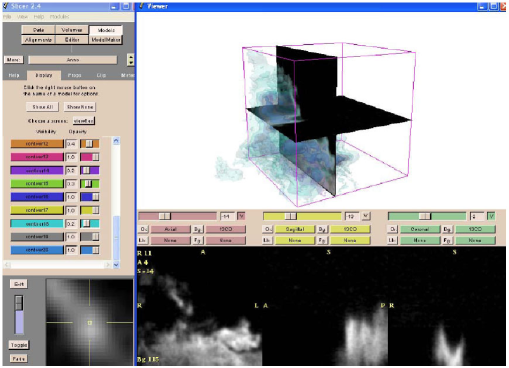Click the Lb button in the green Coronal controls

pyautogui.click(x=393, y=240)
